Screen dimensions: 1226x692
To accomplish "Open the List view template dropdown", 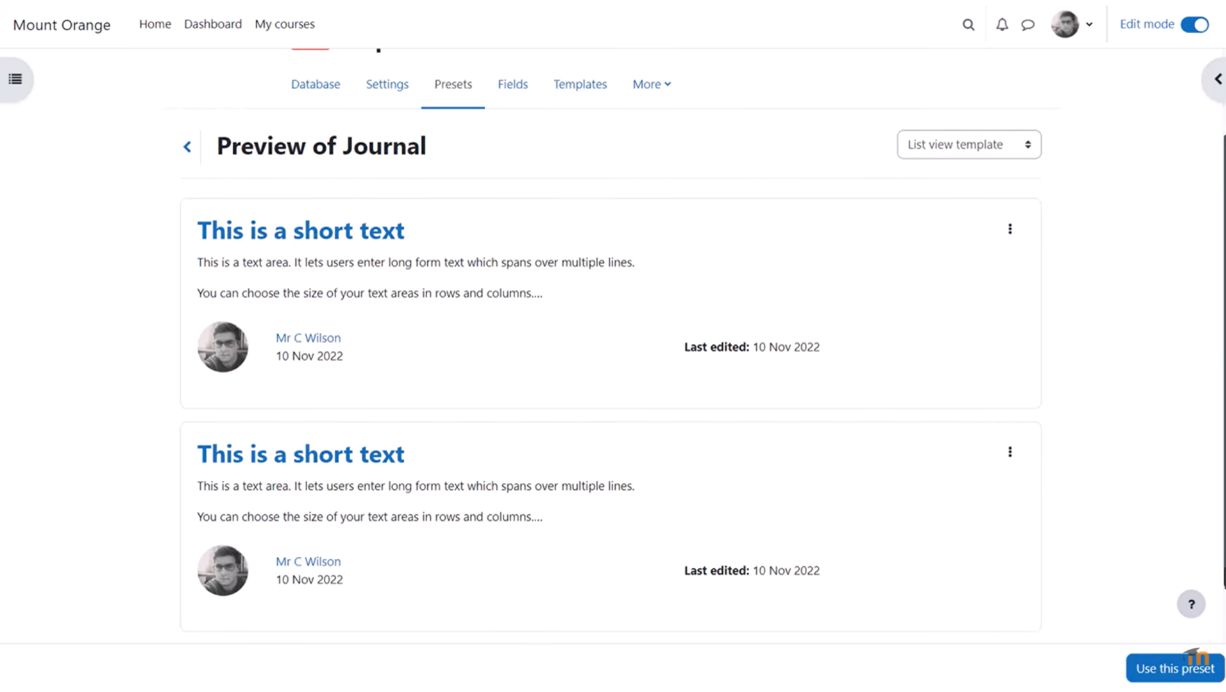I will pos(968,145).
